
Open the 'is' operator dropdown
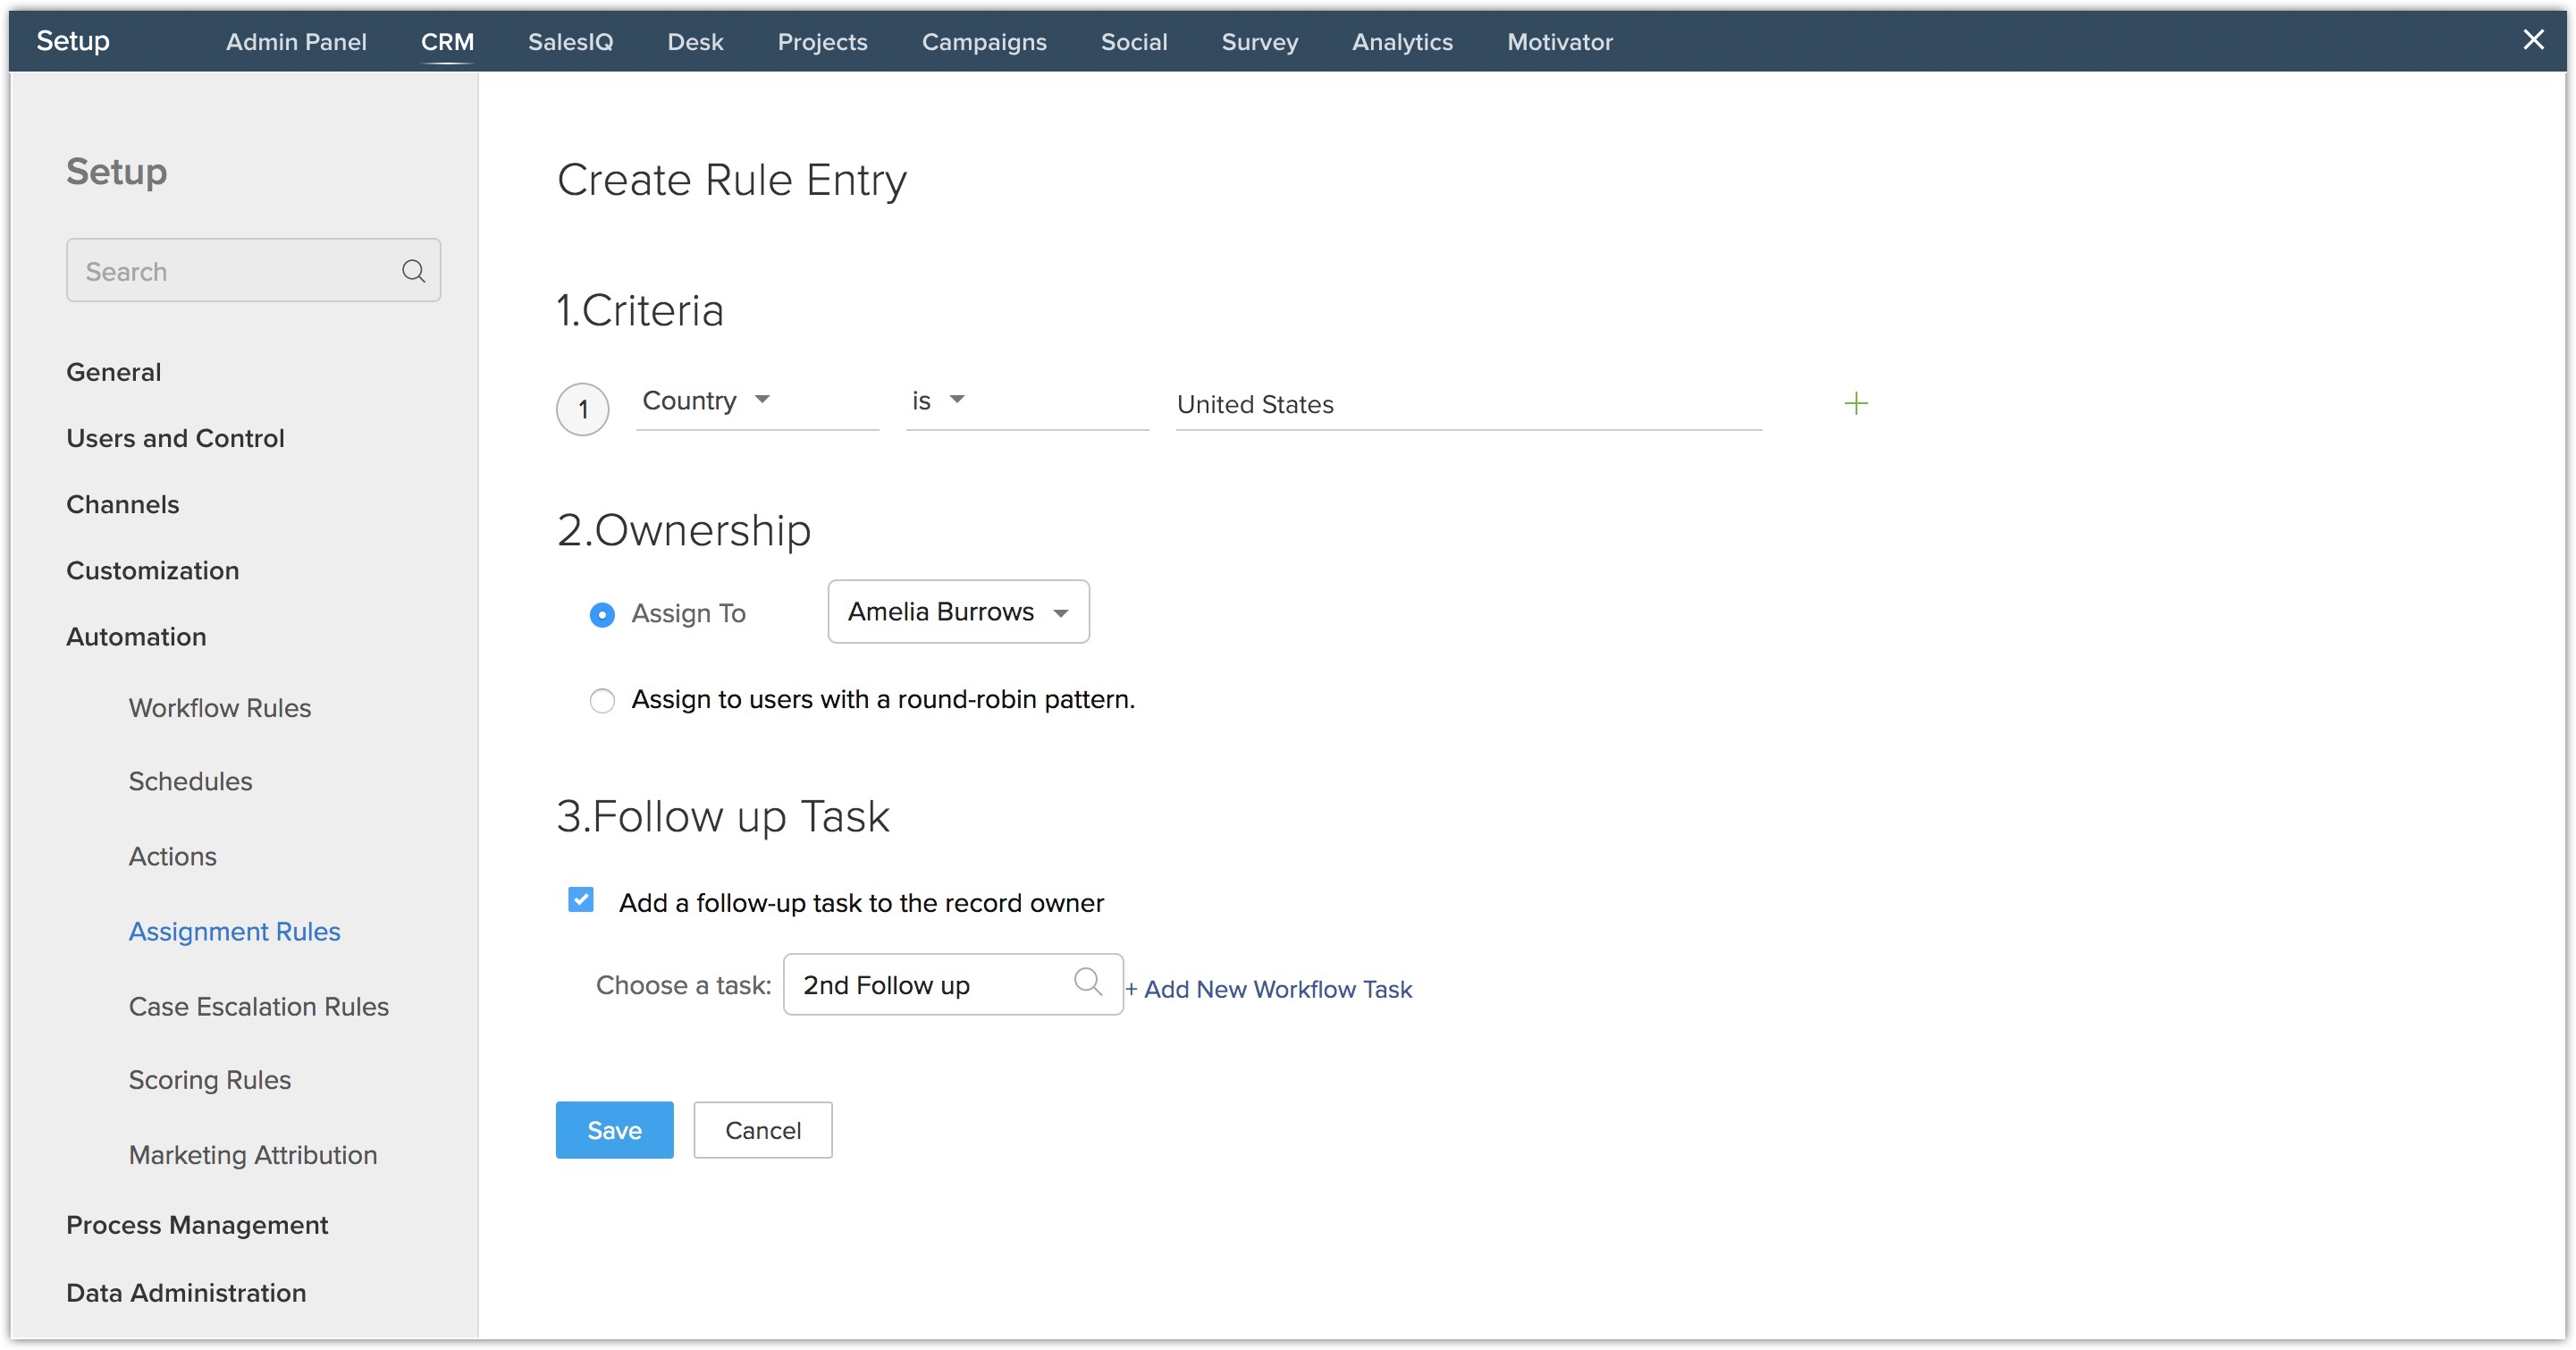click(1027, 402)
